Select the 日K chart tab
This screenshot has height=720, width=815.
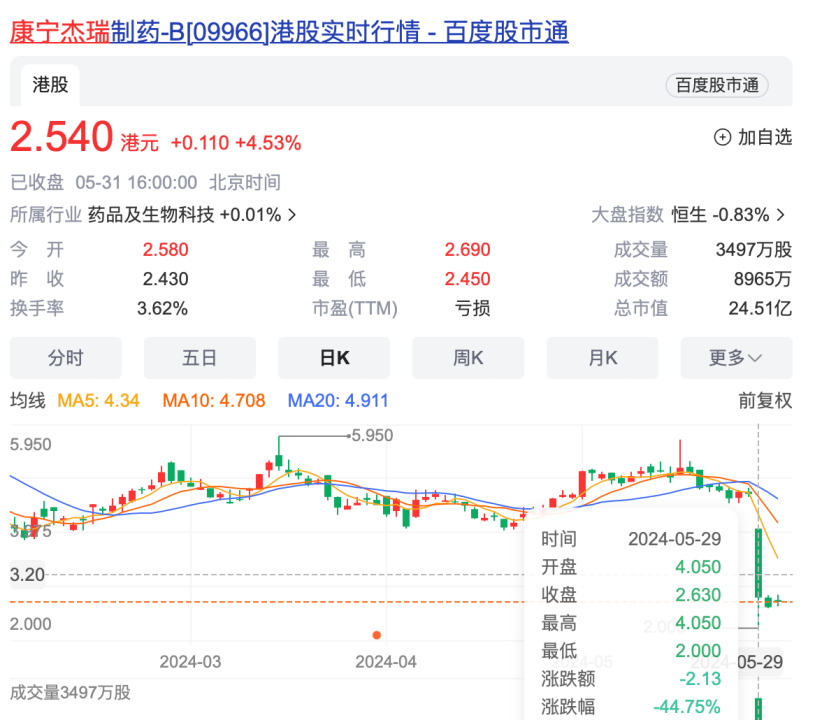click(x=334, y=358)
